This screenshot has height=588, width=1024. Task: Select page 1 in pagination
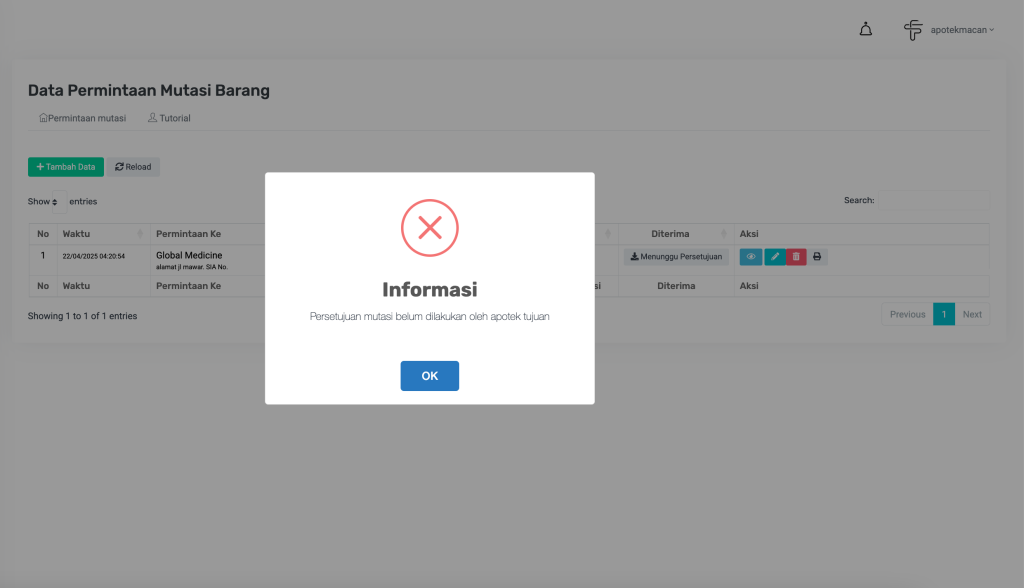[943, 314]
